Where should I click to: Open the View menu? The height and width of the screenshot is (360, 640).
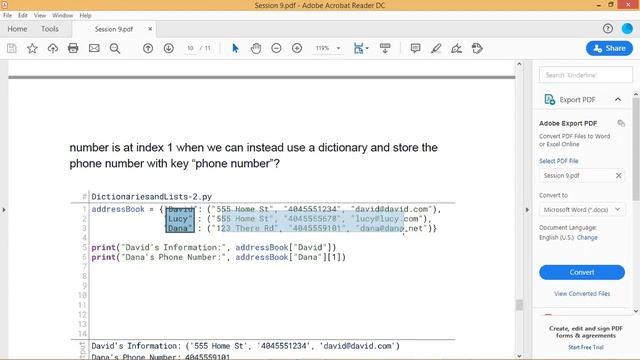click(40, 16)
